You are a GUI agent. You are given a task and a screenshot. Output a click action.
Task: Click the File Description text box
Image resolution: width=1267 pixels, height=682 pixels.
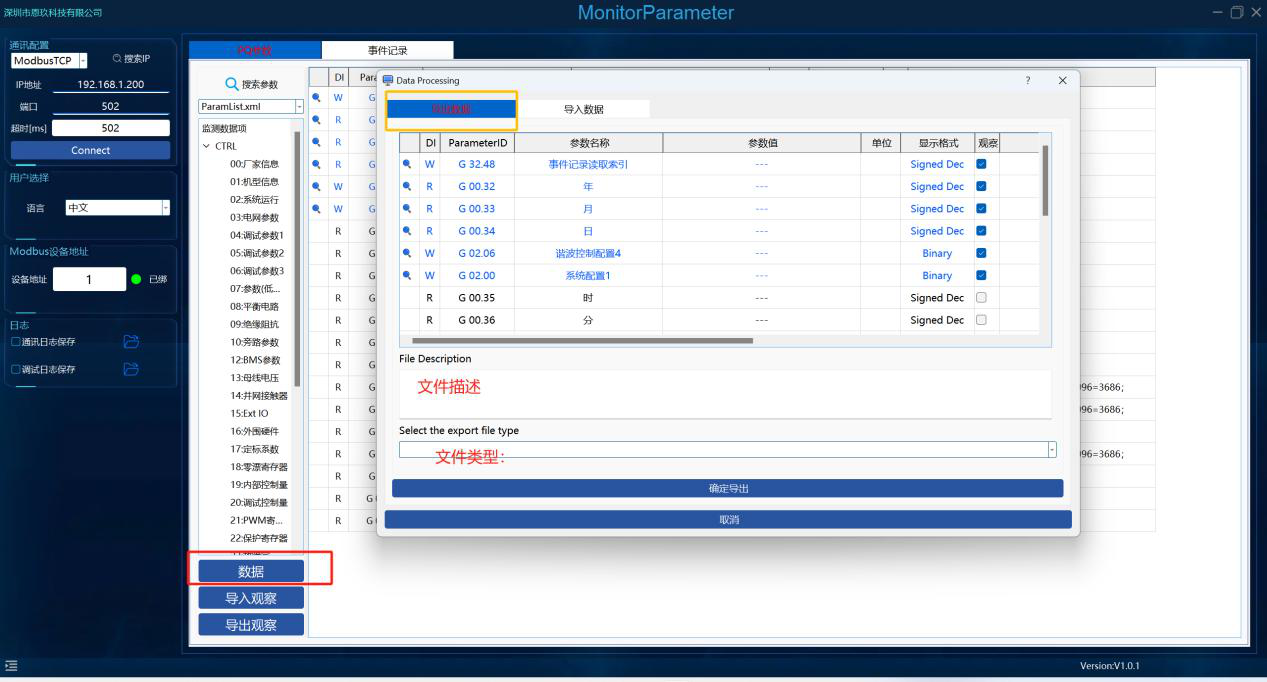725,394
